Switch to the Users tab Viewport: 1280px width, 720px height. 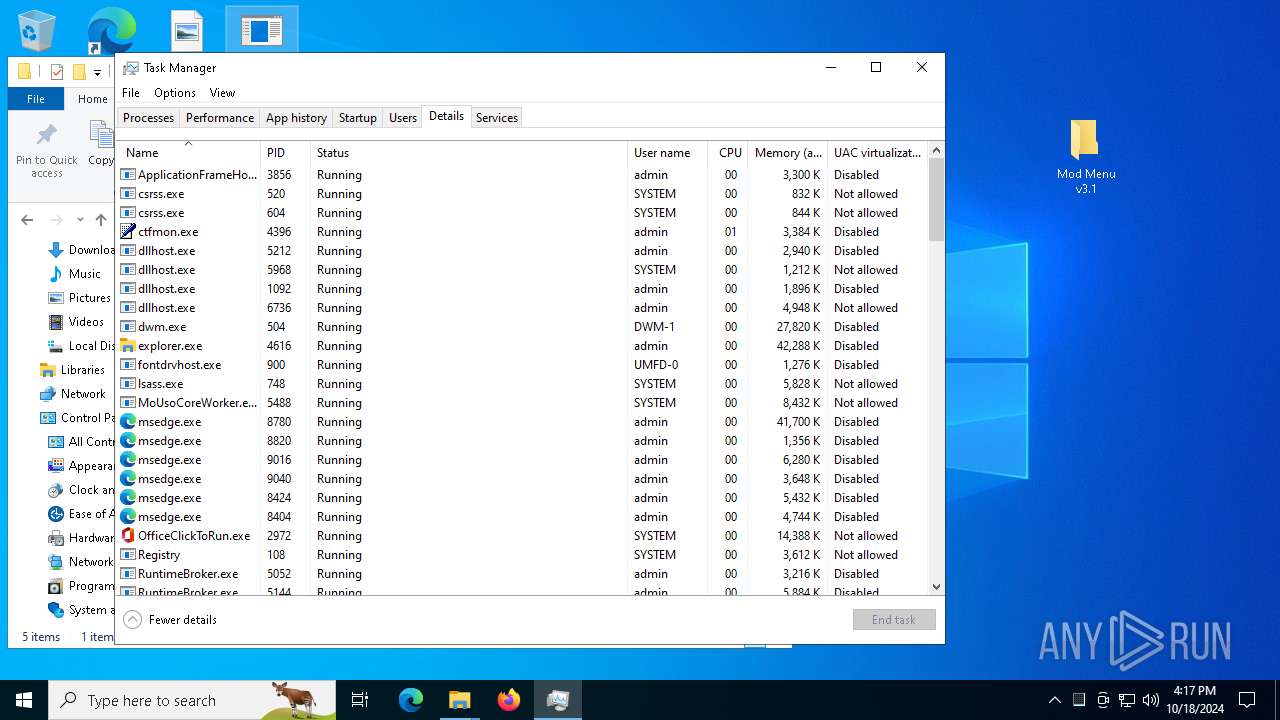click(403, 118)
